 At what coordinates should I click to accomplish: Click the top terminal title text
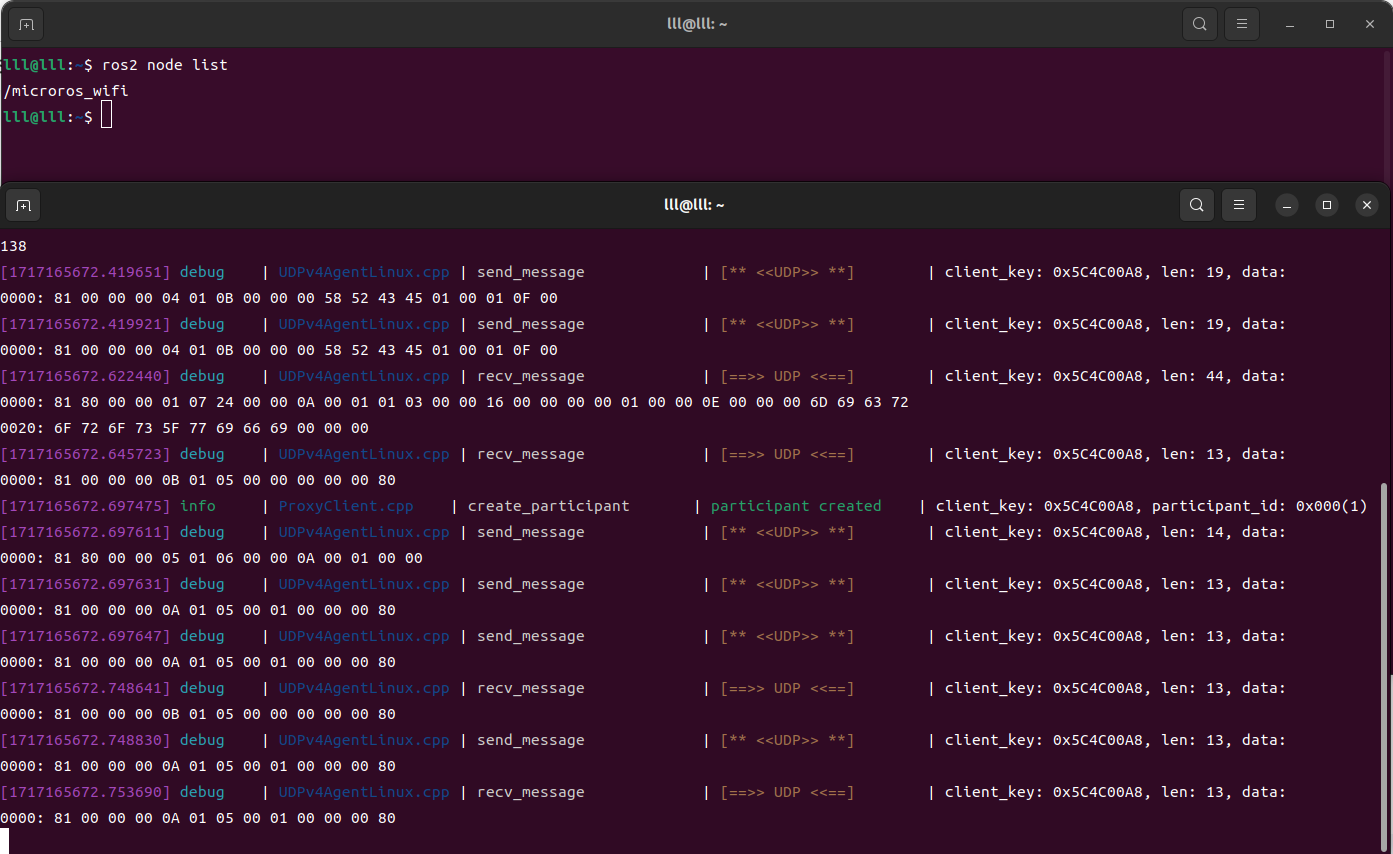click(696, 24)
